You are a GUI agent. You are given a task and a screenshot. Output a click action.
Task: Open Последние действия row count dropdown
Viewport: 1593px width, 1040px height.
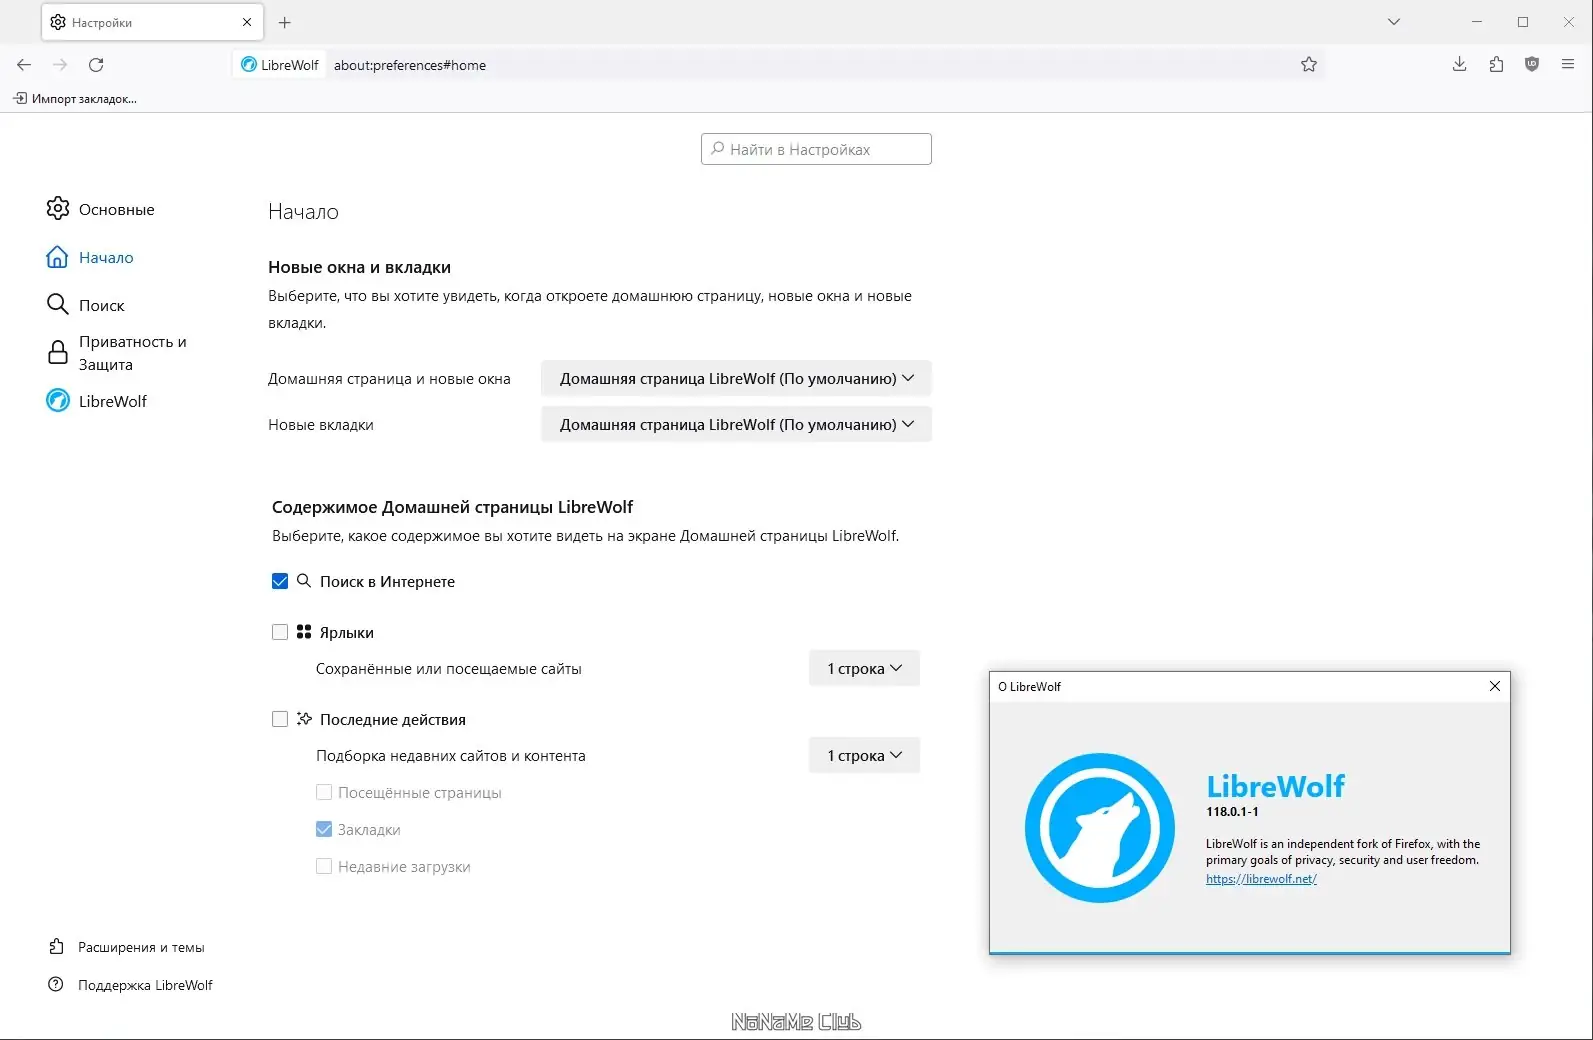(864, 755)
